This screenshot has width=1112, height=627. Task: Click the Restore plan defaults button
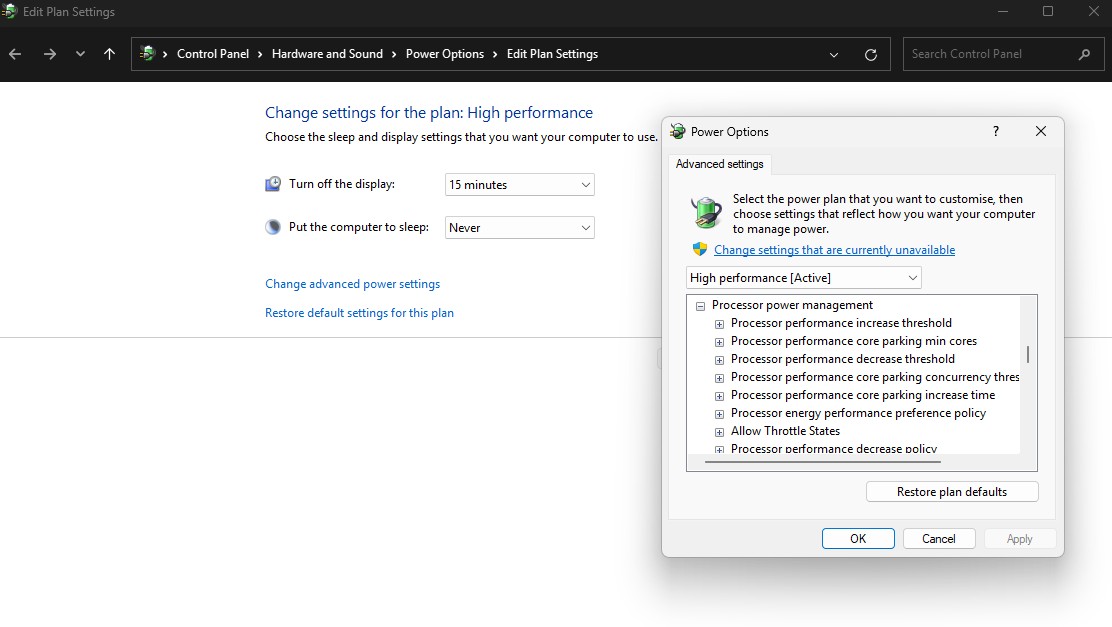pyautogui.click(x=951, y=492)
